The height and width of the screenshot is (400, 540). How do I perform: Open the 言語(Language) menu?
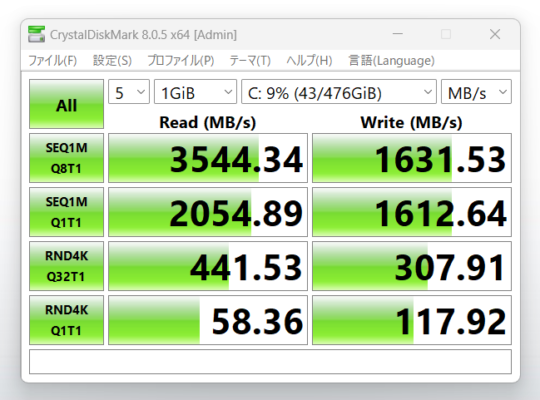click(392, 61)
